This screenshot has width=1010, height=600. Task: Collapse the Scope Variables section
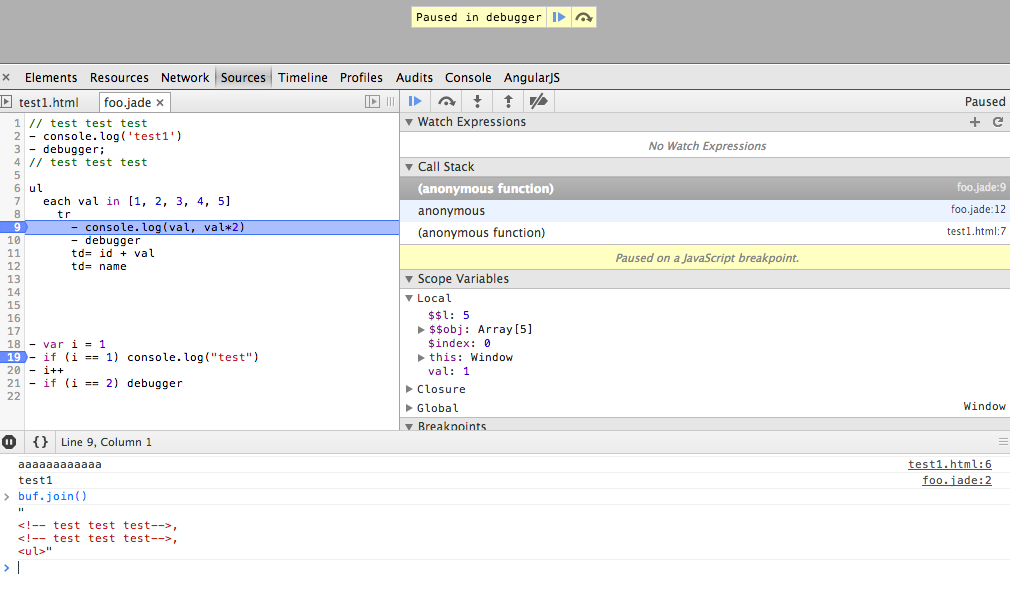tap(408, 279)
